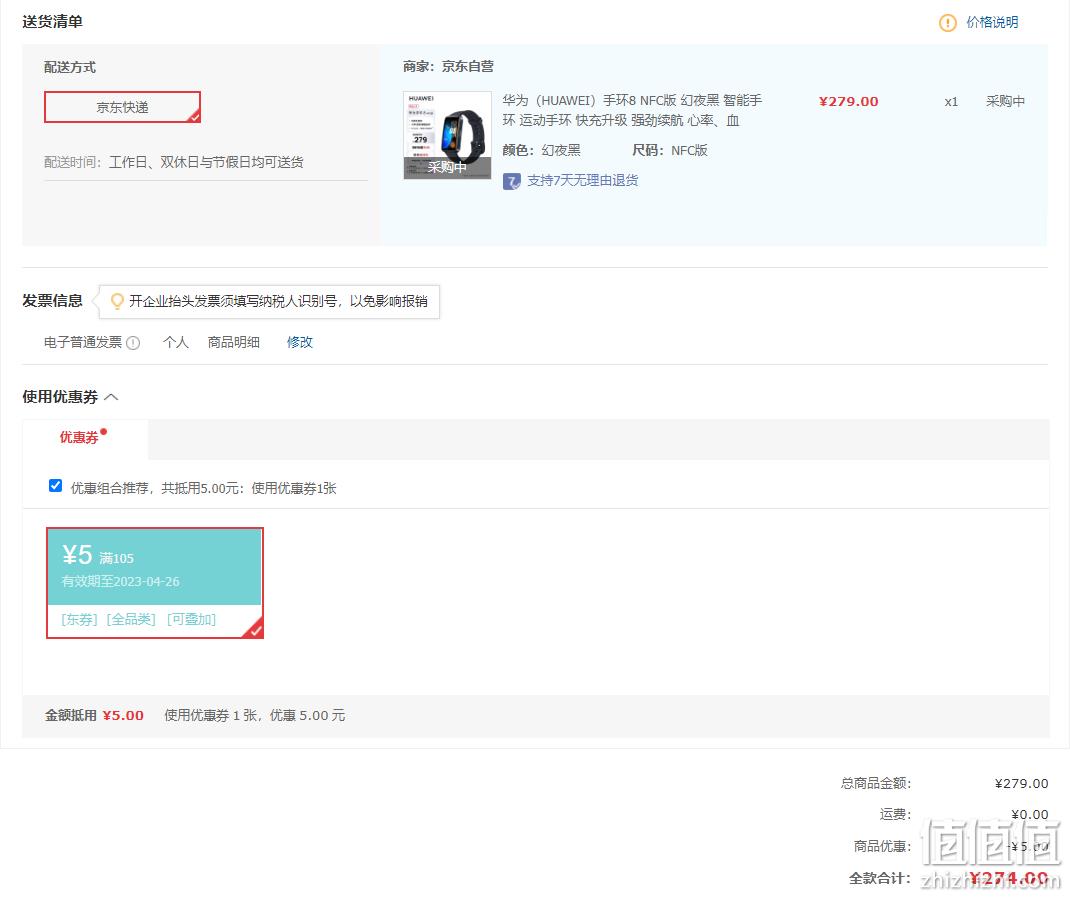The image size is (1070, 898).
Task: Click the 7-day return badge icon
Action: [x=511, y=181]
